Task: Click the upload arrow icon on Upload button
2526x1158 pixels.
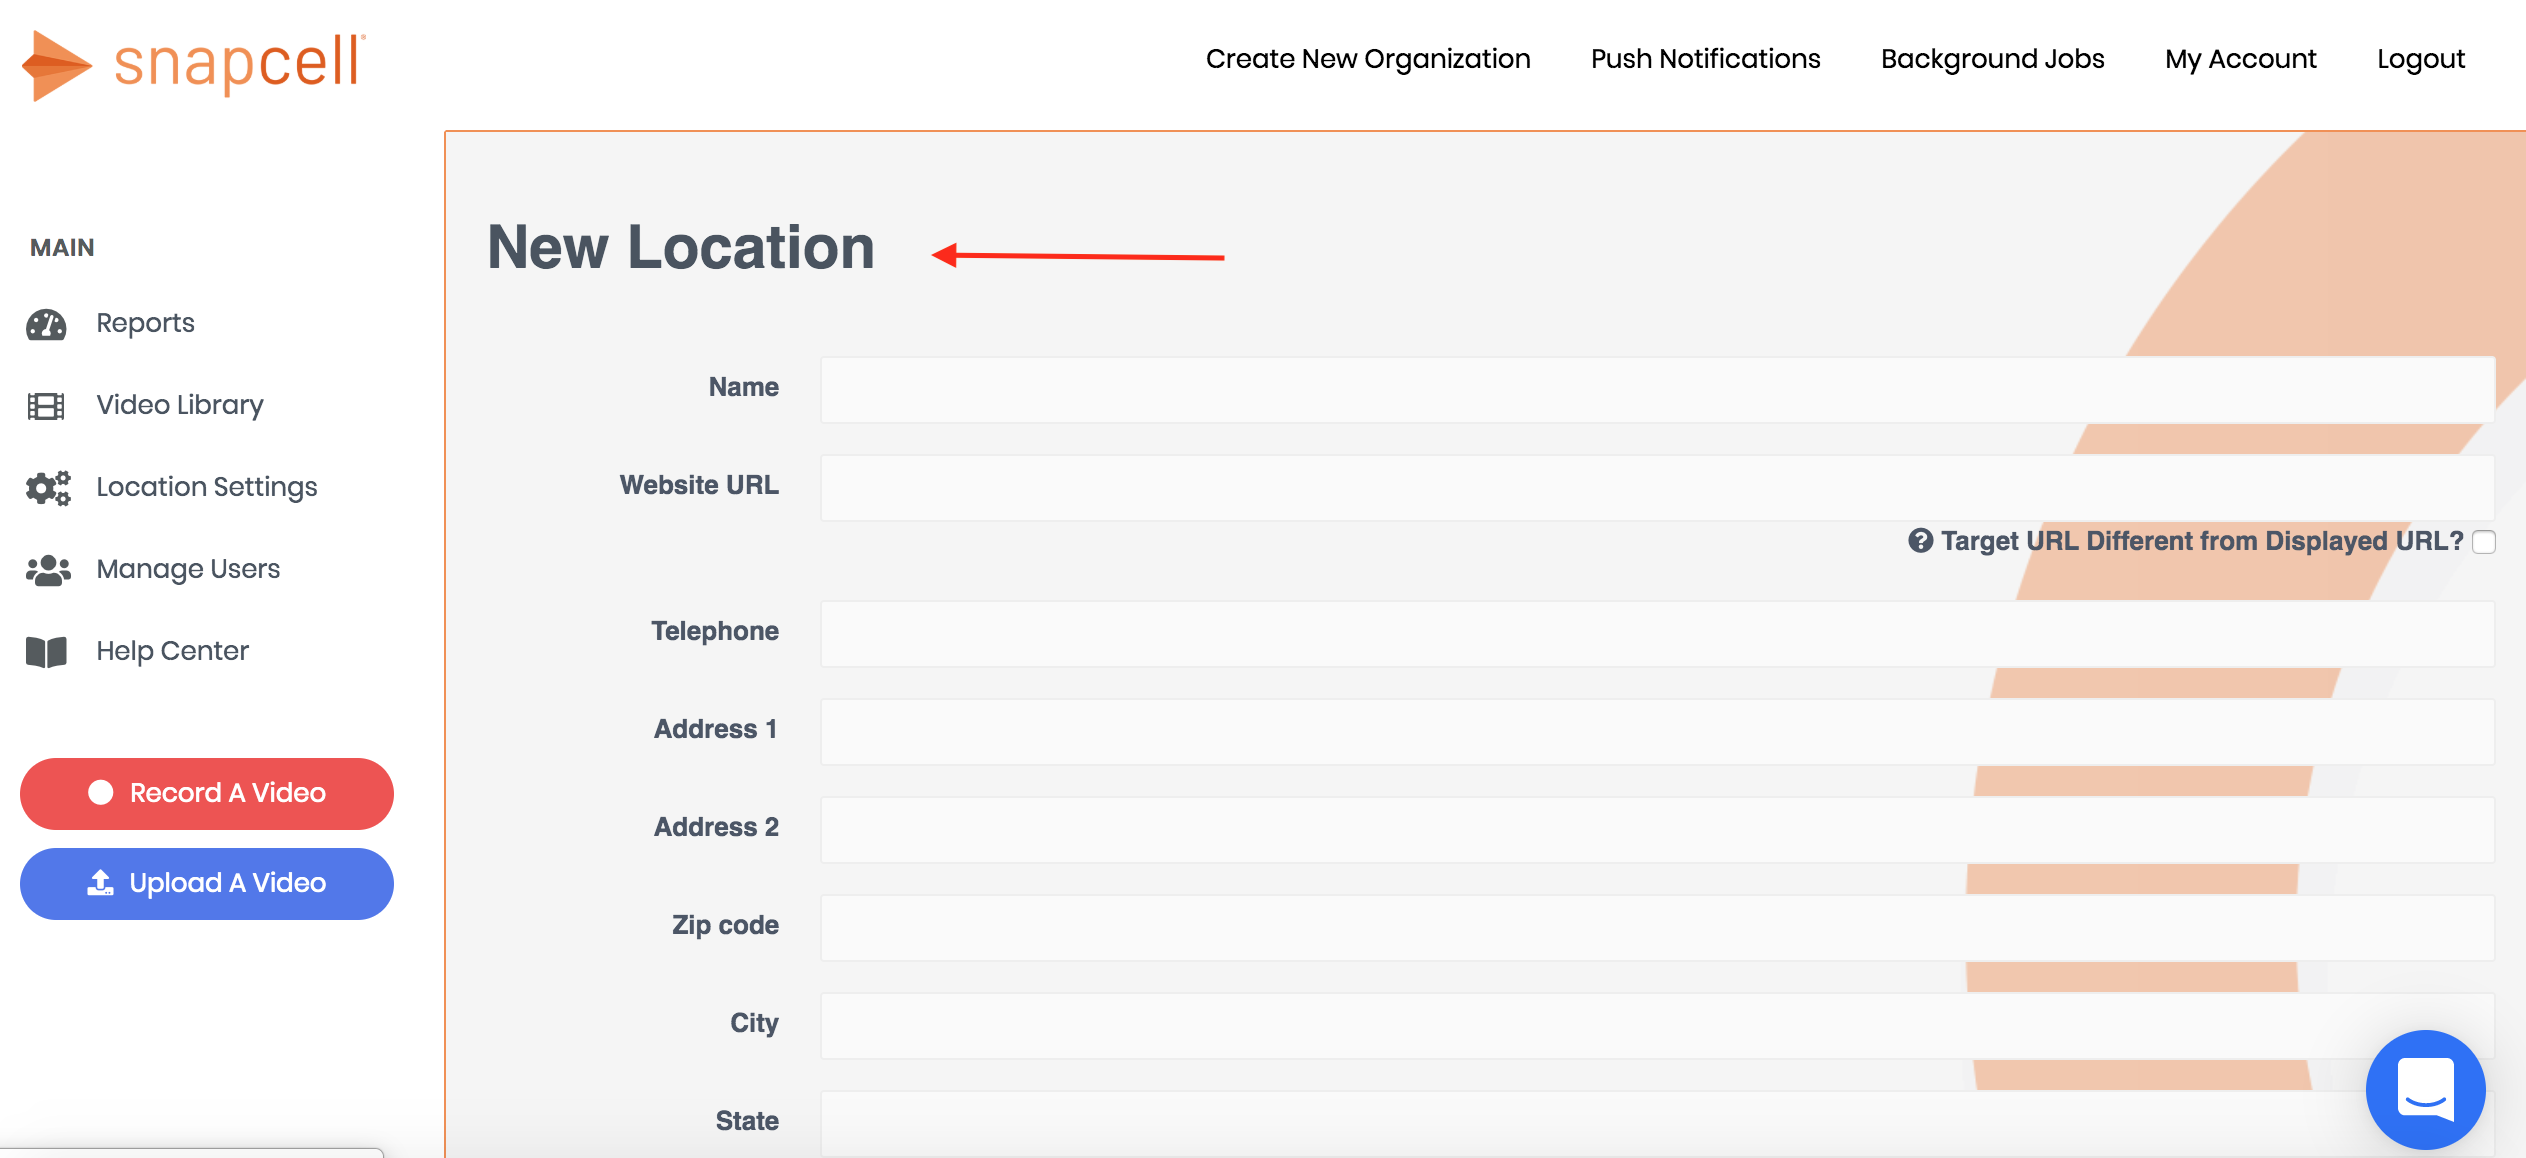Action: point(102,883)
